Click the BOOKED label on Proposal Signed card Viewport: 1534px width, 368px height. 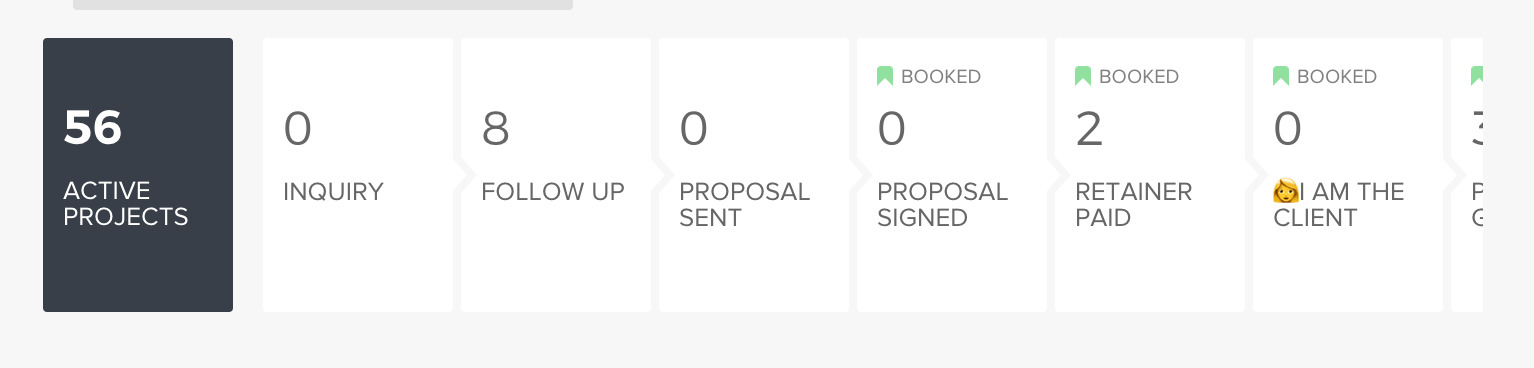coord(941,77)
